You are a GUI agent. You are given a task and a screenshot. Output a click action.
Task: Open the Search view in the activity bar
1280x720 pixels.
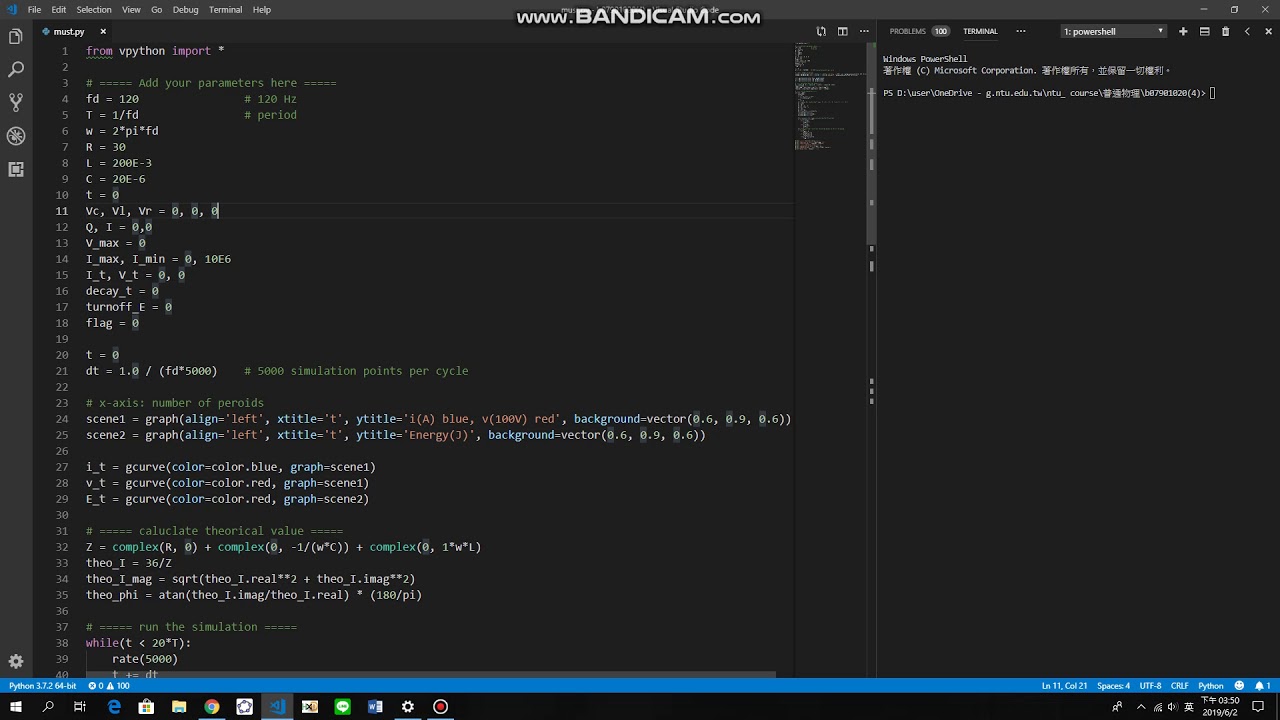pos(16,70)
